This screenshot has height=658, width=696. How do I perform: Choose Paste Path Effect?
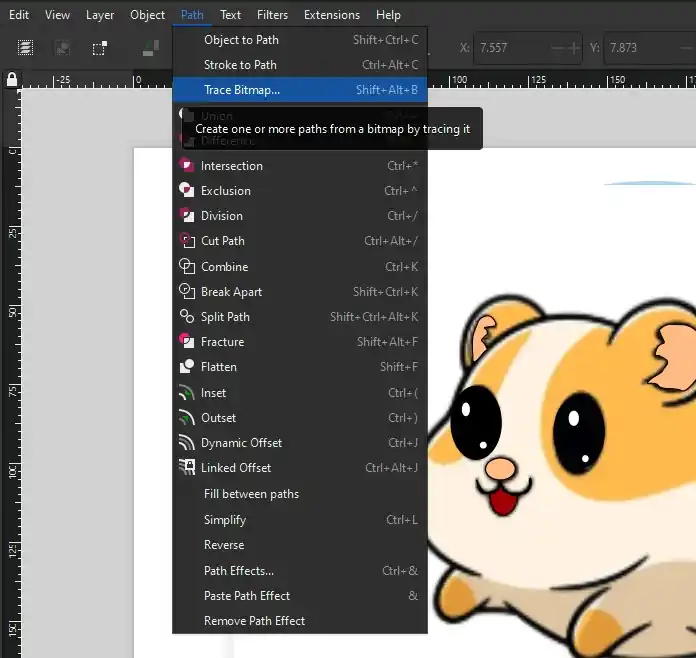pos(300,595)
